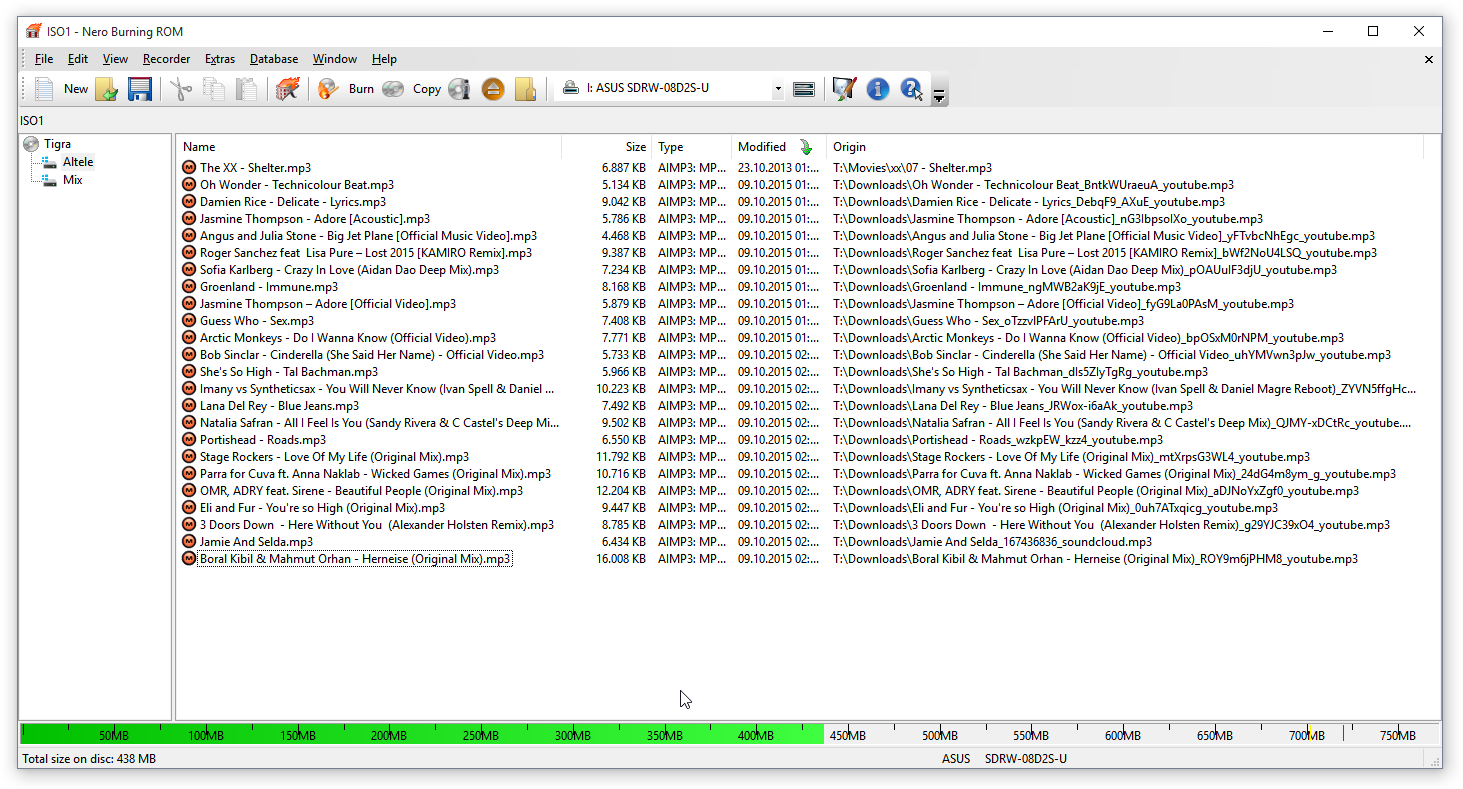The height and width of the screenshot is (789, 1463).
Task: Open the options icon with the pencil
Action: (x=844, y=89)
